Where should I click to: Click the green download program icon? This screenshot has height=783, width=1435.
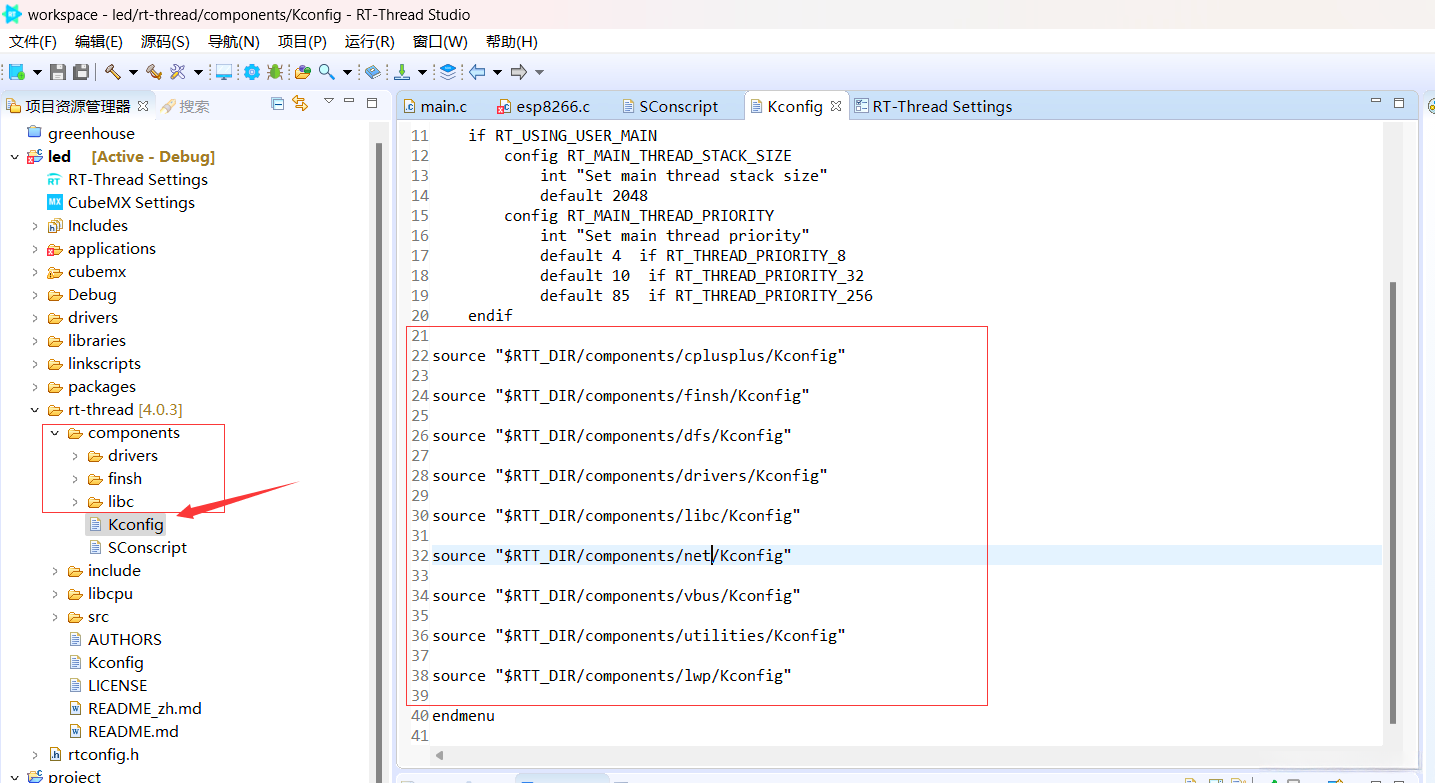coord(402,72)
